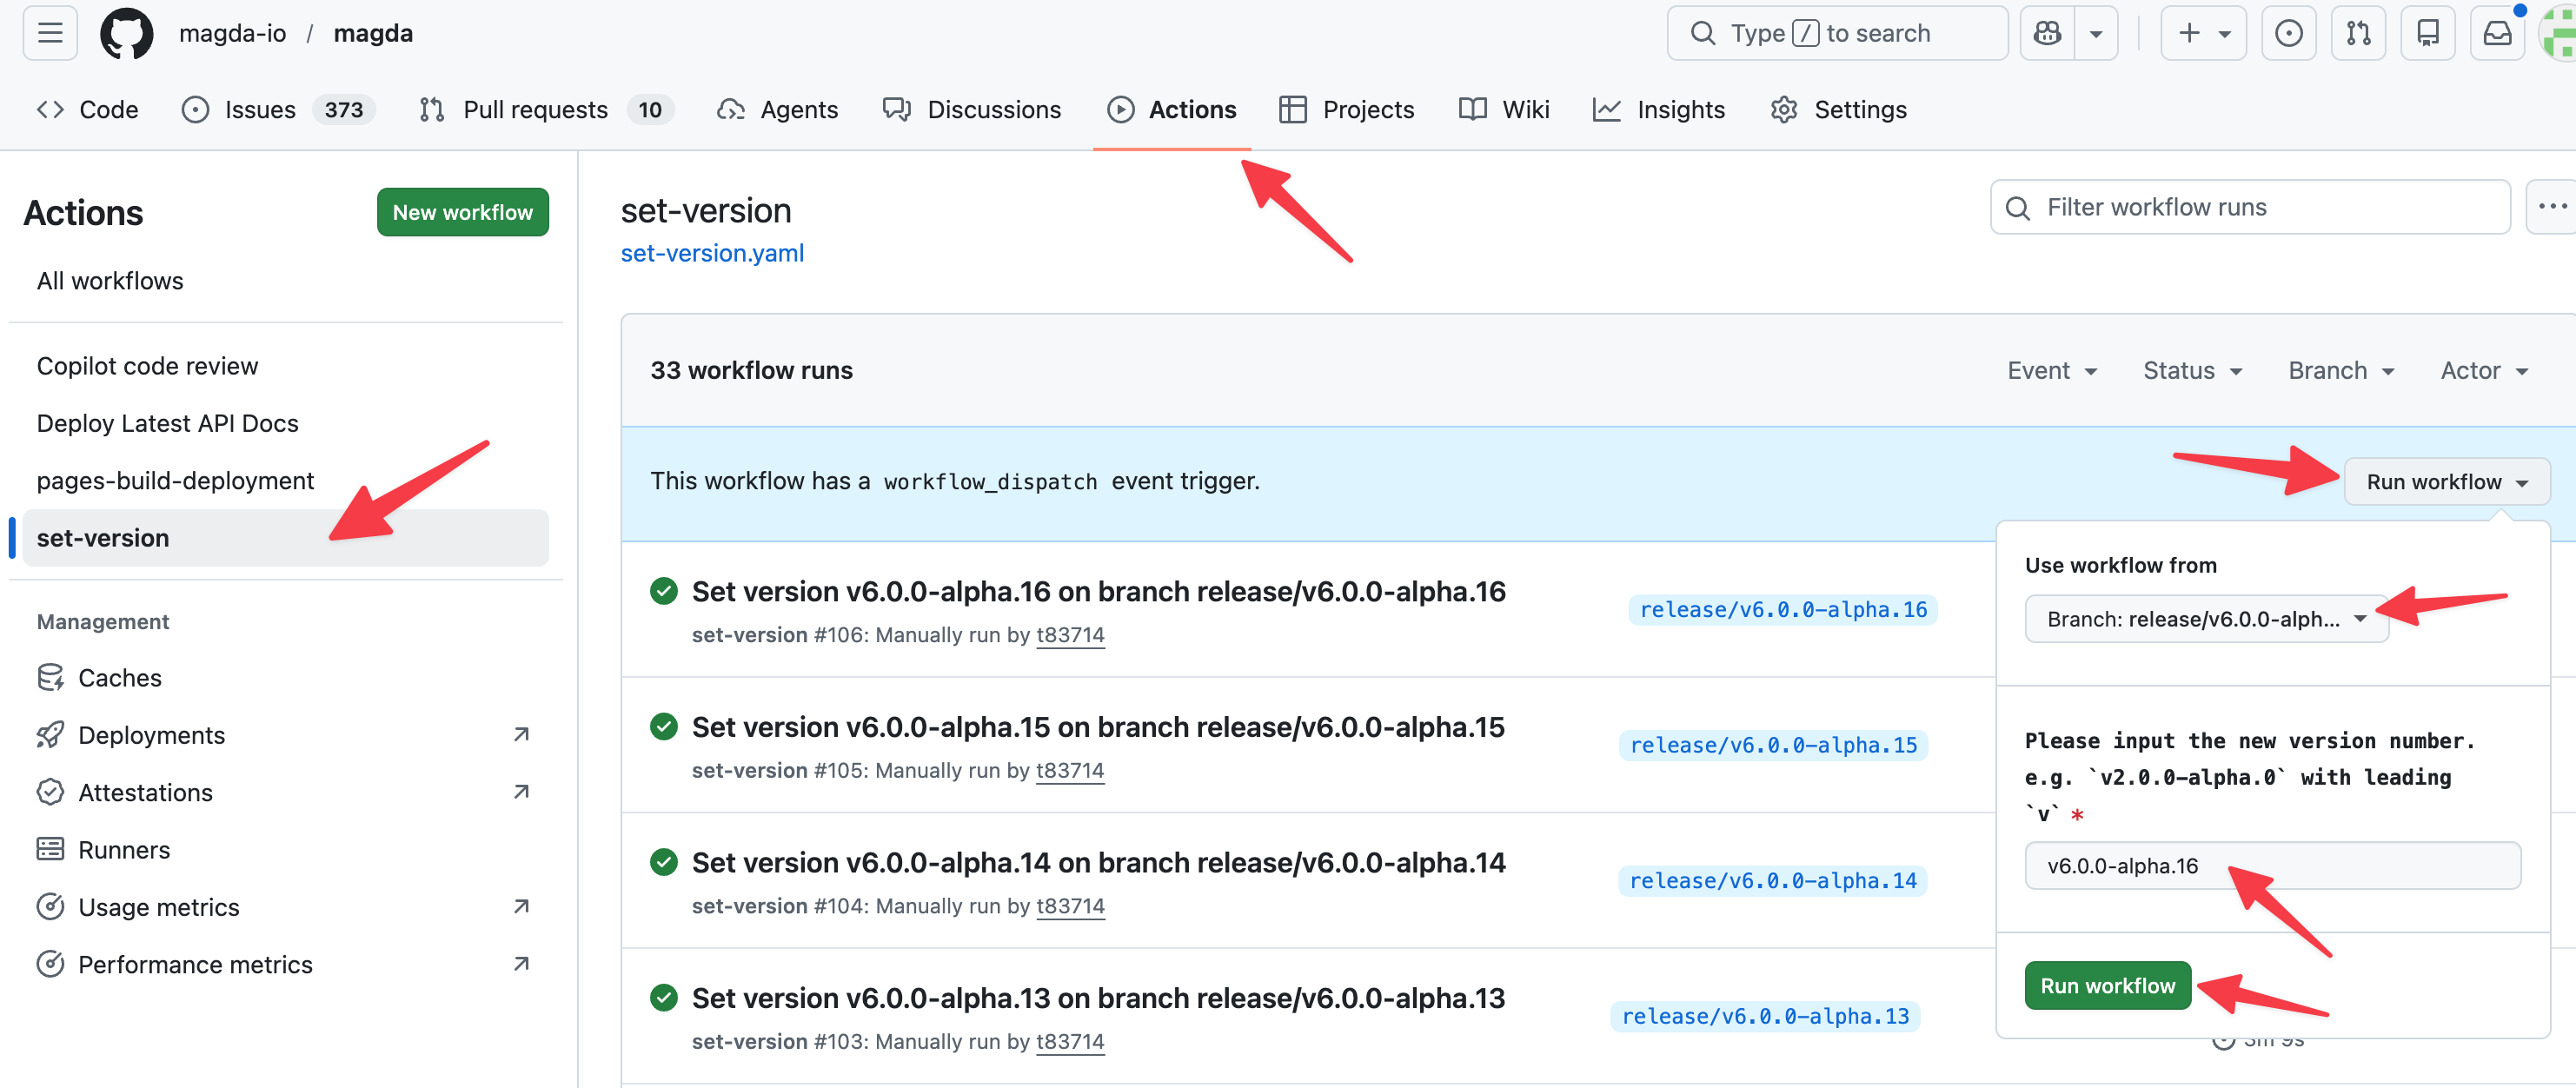Click branch label release/v6.0.0-alpha.13
The width and height of the screenshot is (2576, 1088).
(x=1765, y=1016)
